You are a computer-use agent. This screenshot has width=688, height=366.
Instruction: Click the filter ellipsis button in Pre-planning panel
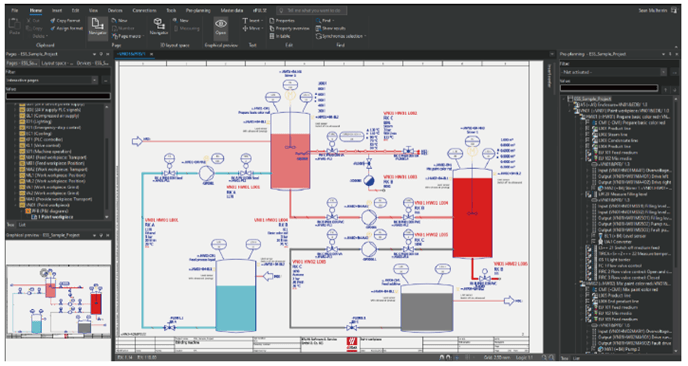(674, 72)
